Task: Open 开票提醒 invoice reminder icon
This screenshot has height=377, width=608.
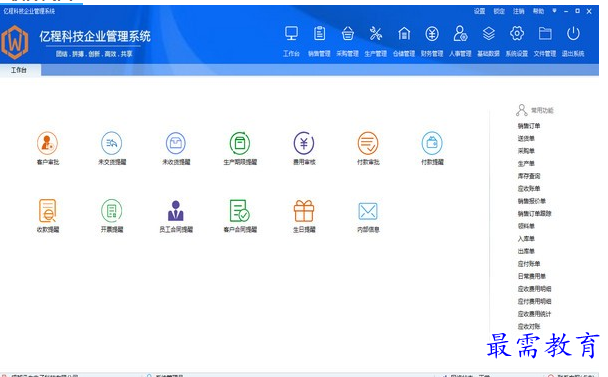Action: (x=112, y=211)
